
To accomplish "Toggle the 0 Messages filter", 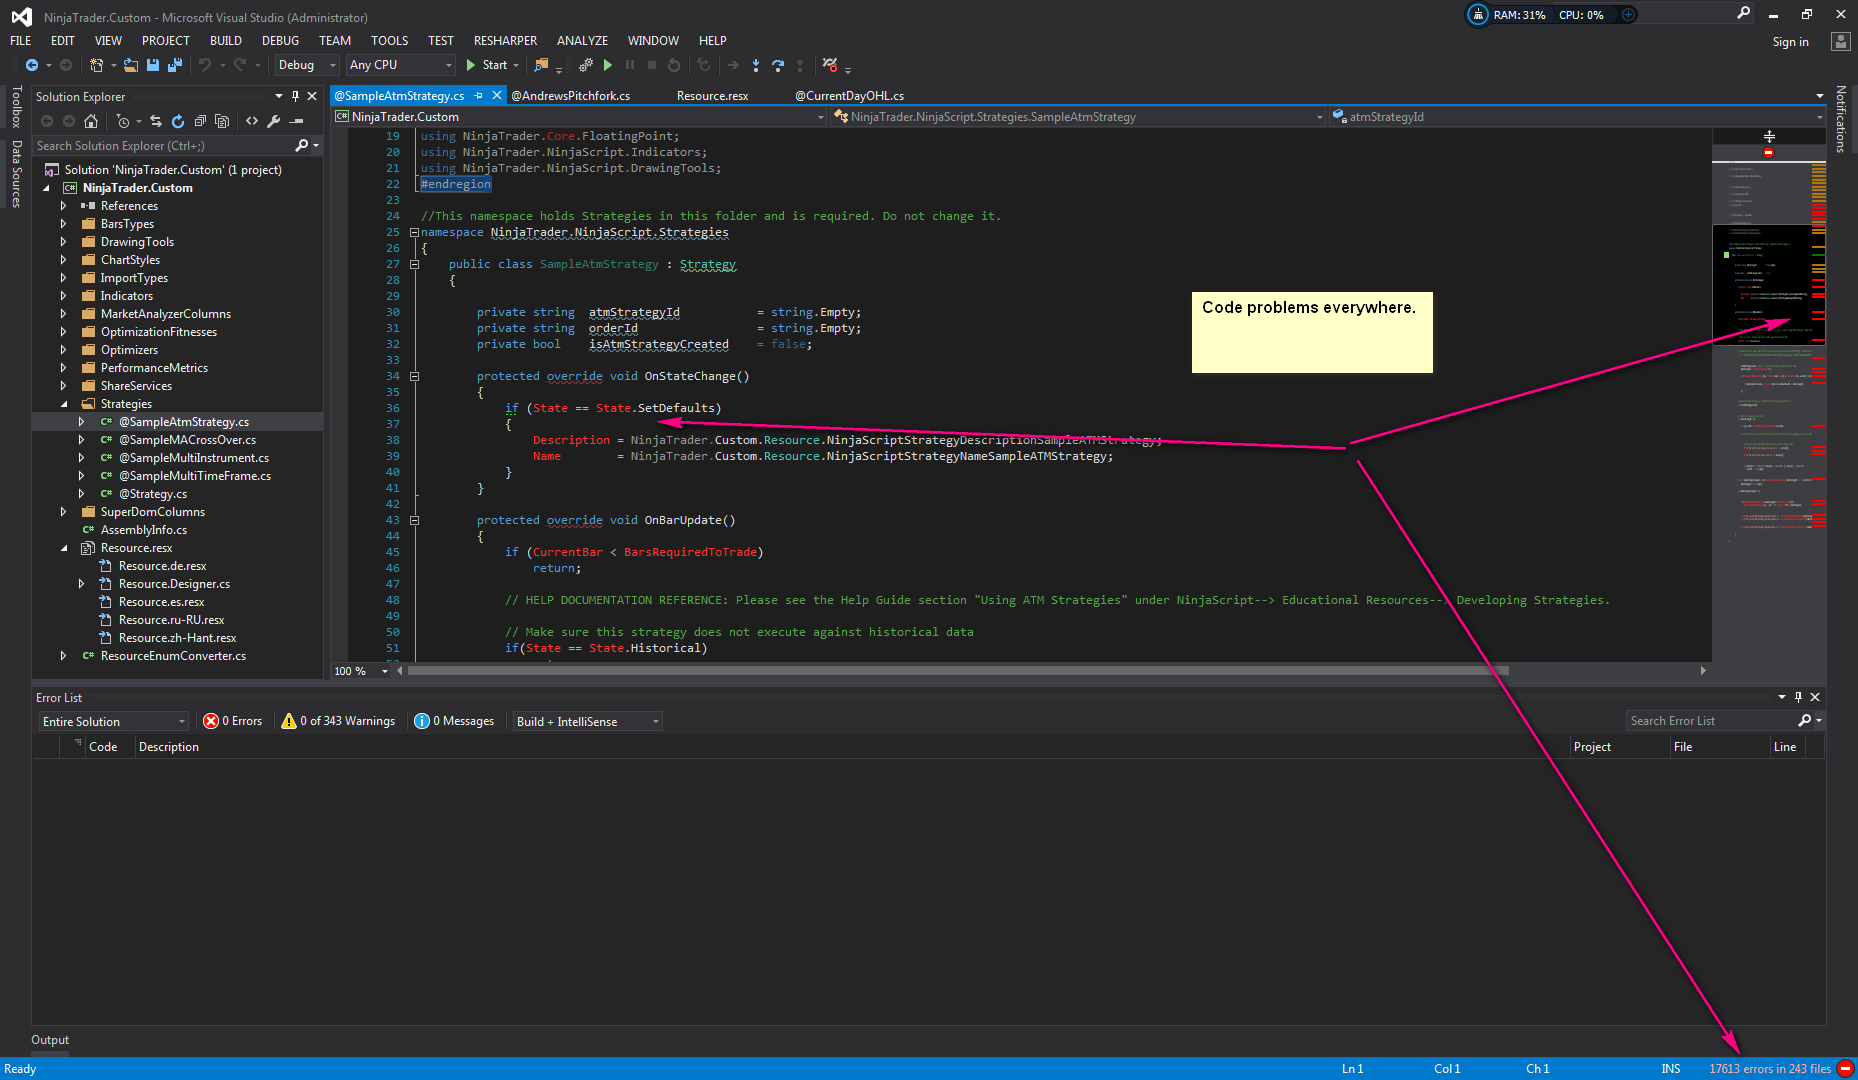I will coord(454,721).
